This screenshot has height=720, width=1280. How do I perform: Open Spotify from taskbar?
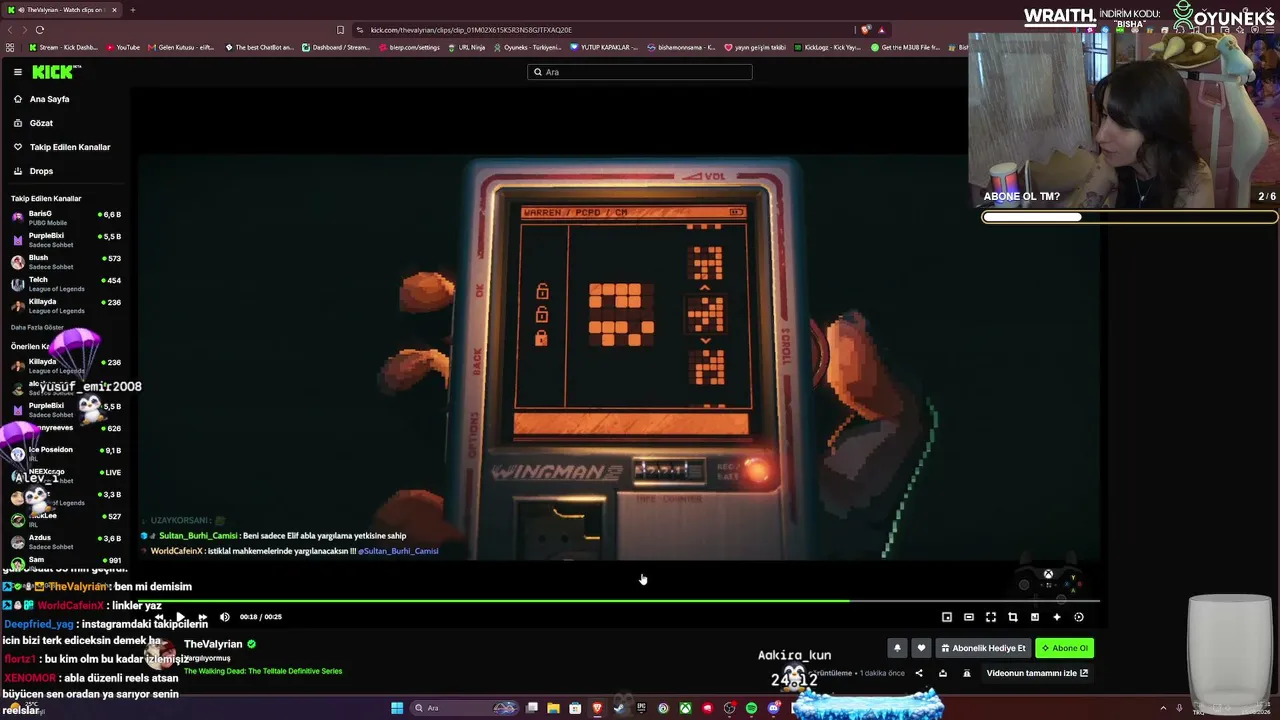click(x=751, y=708)
